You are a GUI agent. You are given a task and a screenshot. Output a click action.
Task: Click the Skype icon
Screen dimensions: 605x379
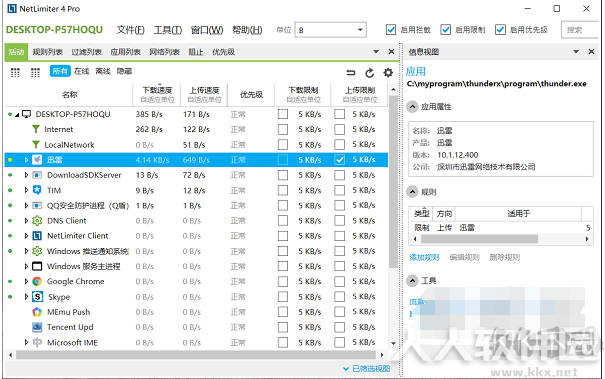click(x=37, y=297)
